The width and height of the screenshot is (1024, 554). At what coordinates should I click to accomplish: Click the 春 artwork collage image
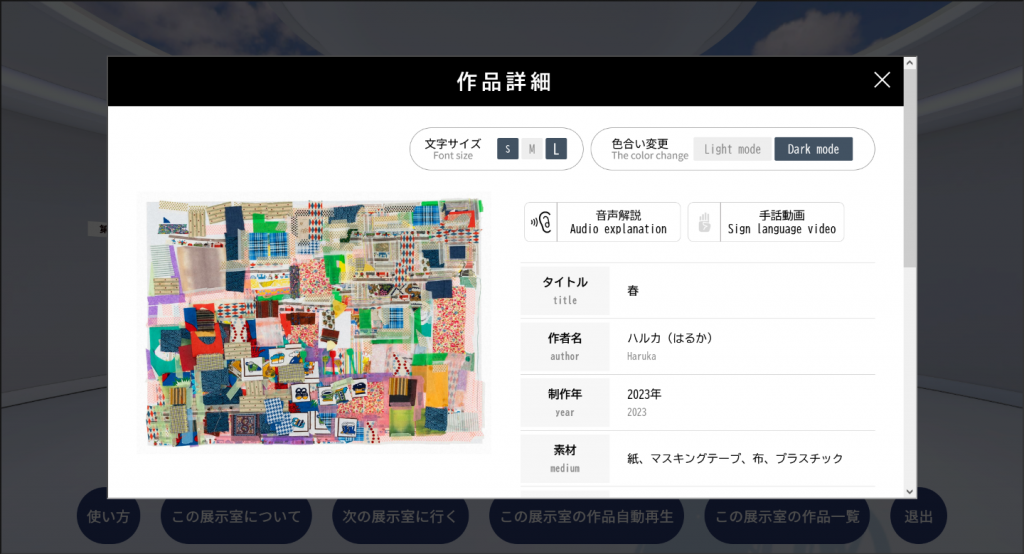pyautogui.click(x=314, y=322)
